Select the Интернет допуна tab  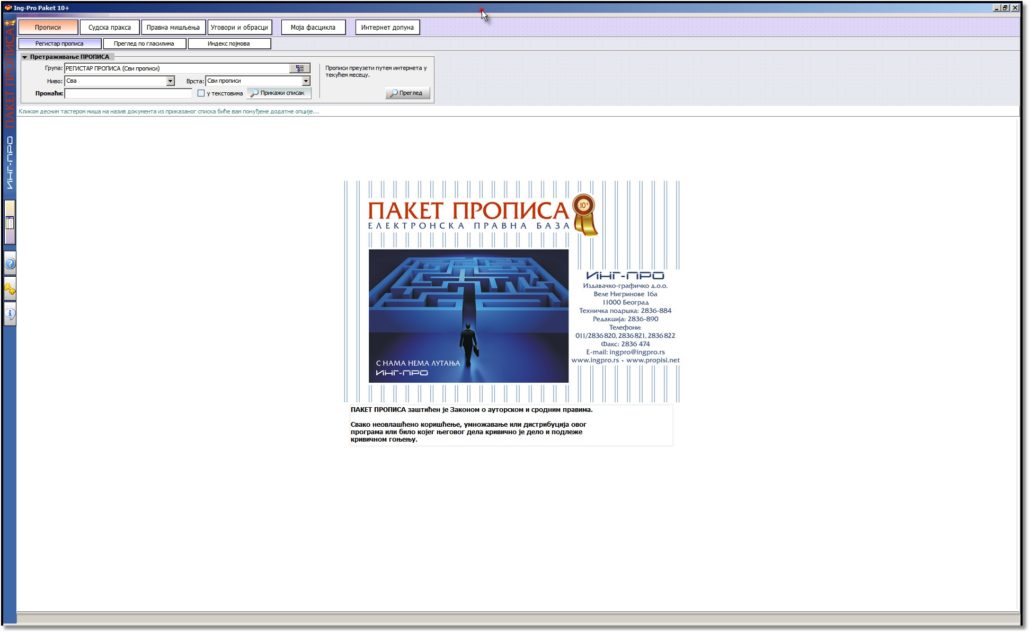pos(388,28)
